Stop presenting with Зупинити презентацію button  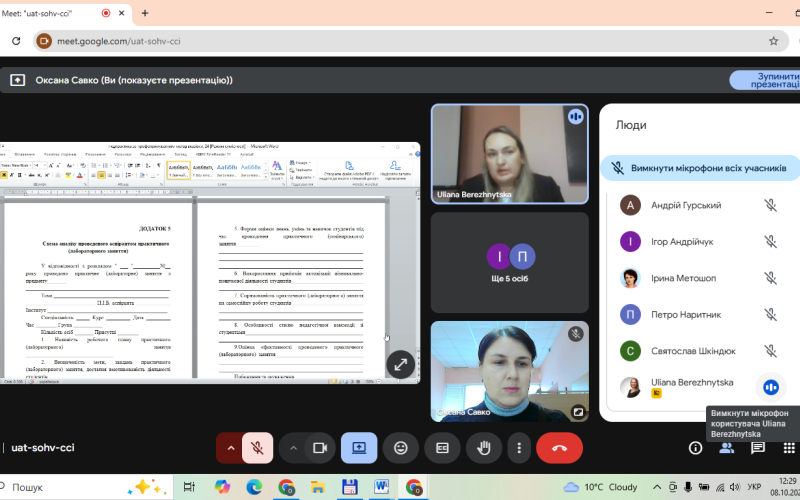coord(765,80)
